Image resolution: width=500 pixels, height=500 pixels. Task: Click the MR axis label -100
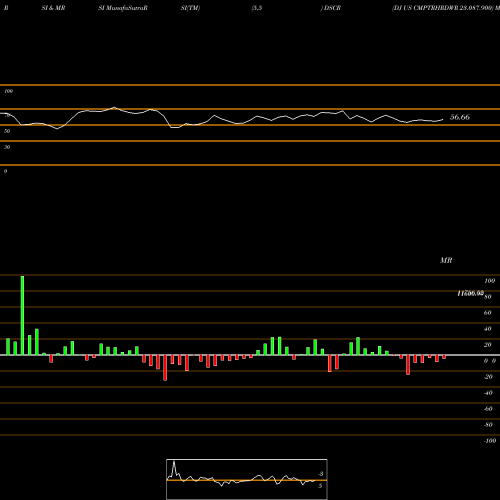[490, 441]
